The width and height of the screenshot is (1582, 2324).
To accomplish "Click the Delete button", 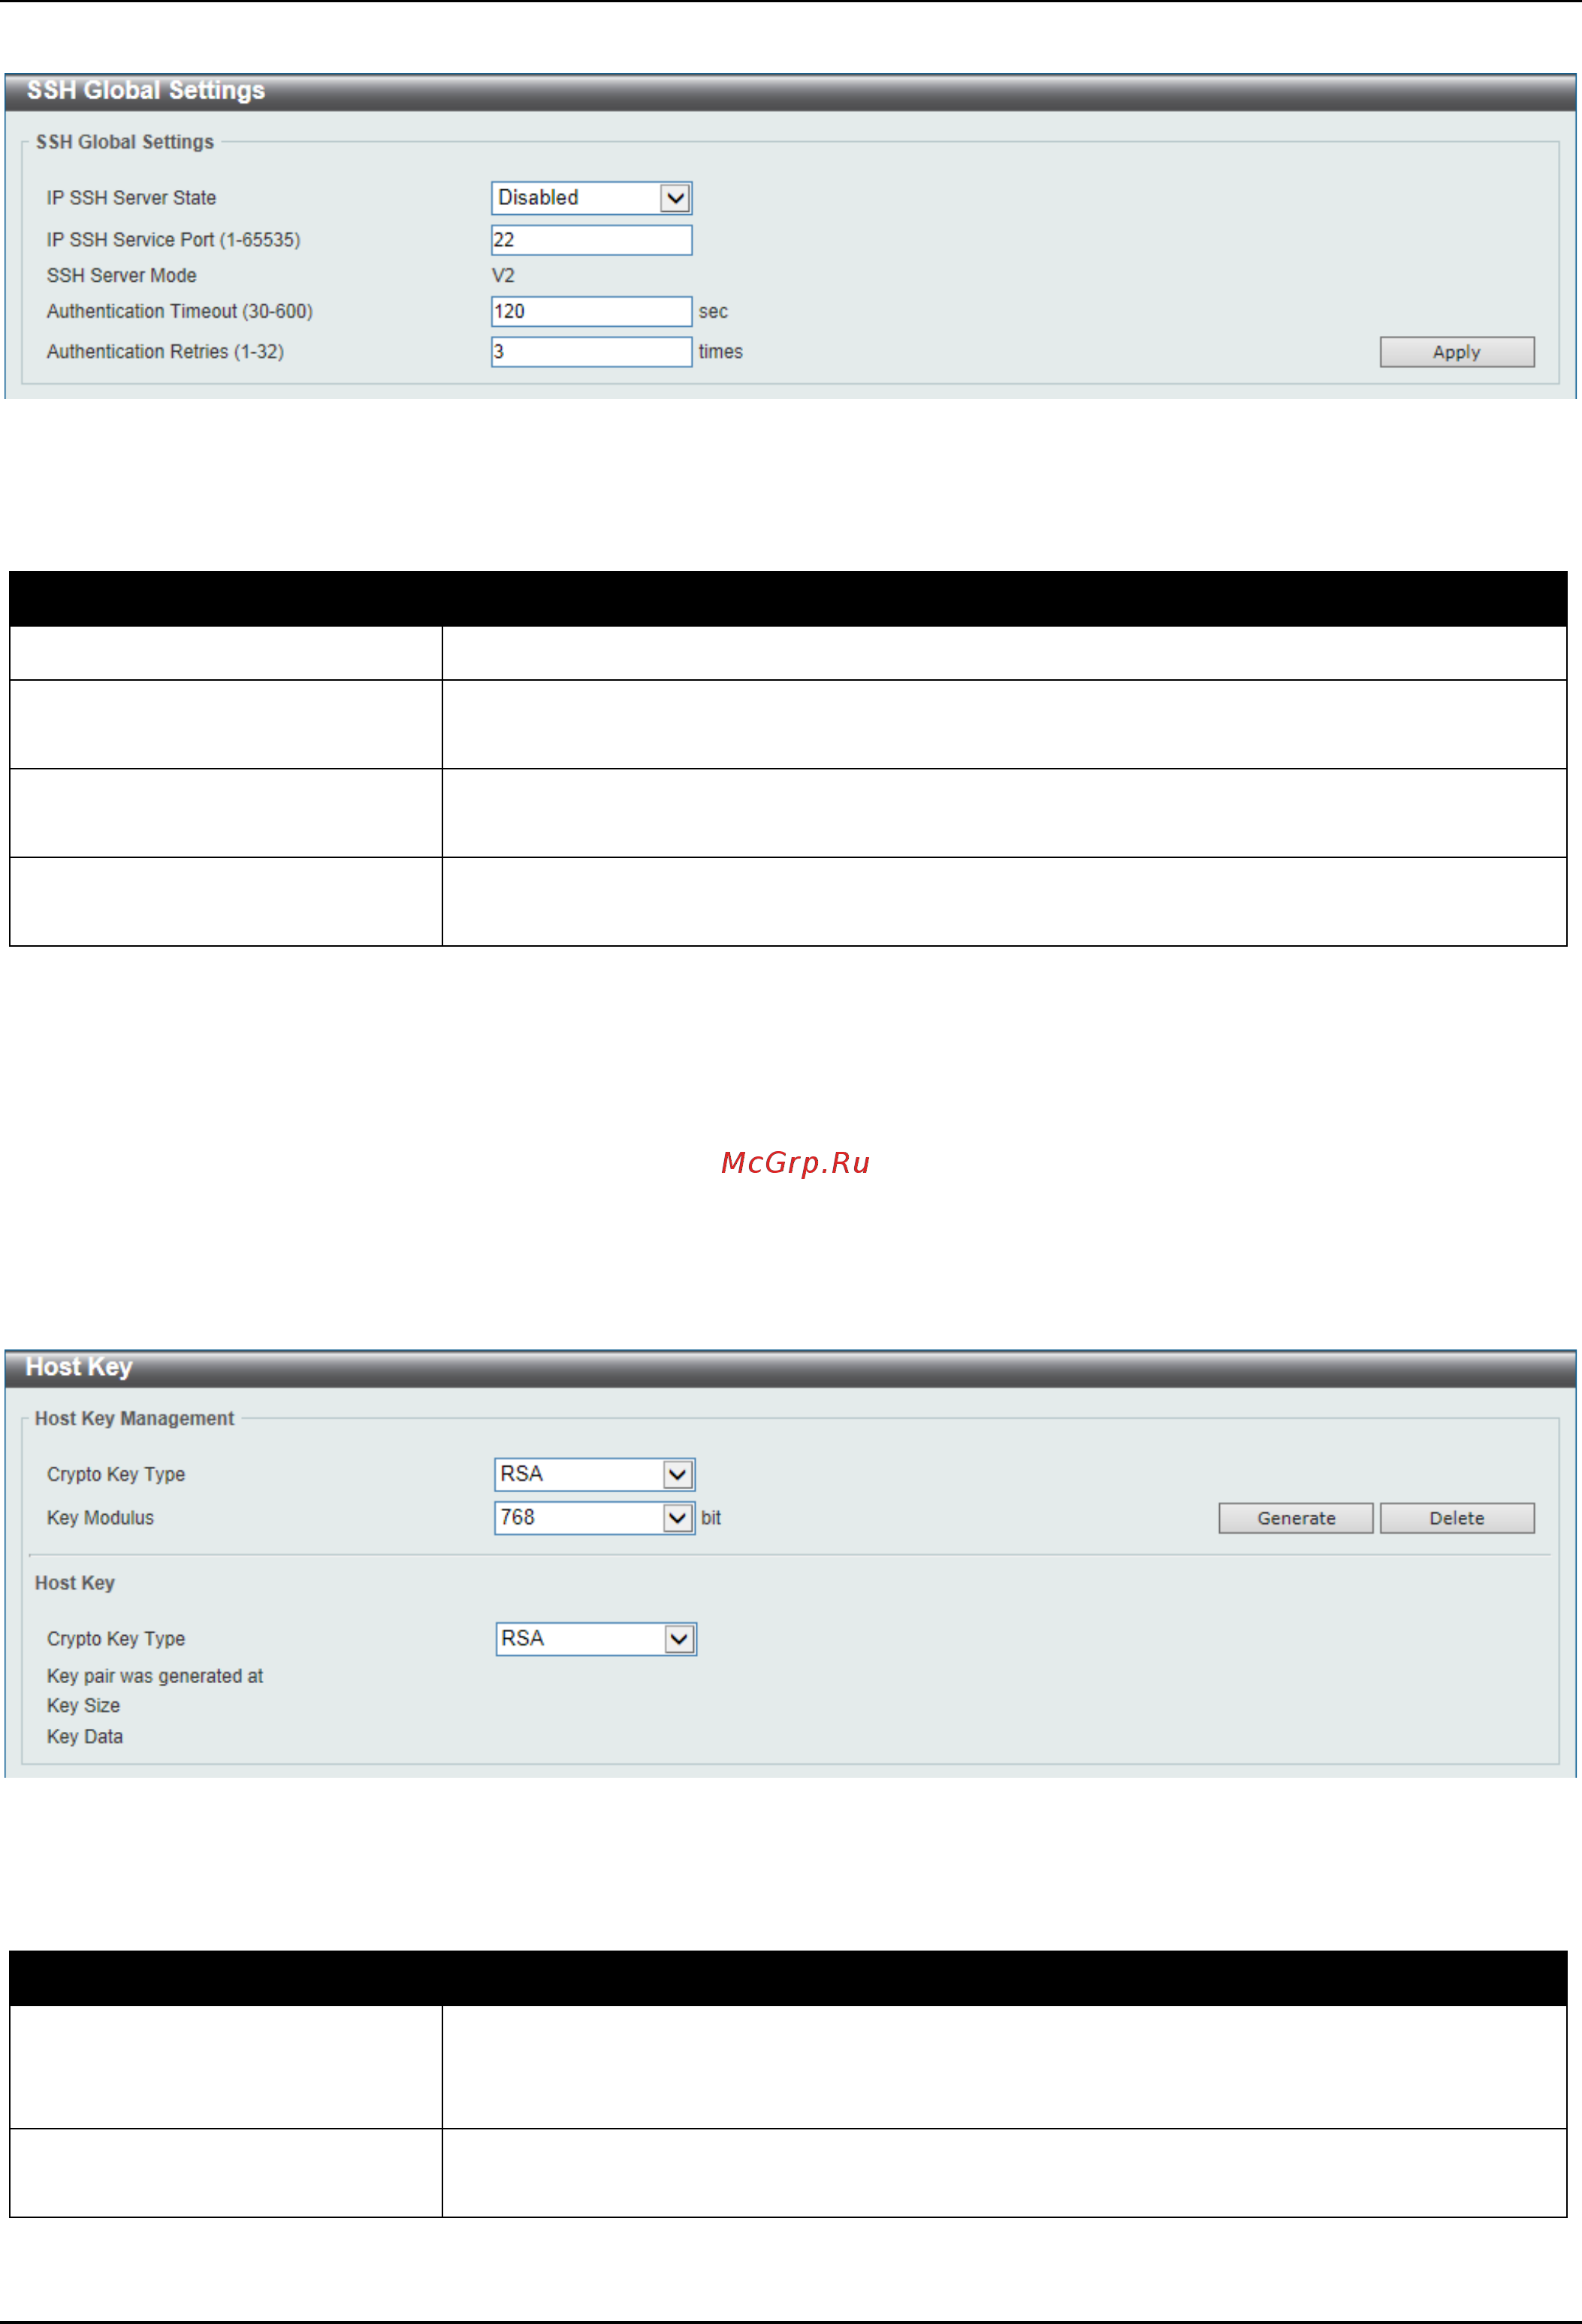I will click(x=1457, y=1518).
